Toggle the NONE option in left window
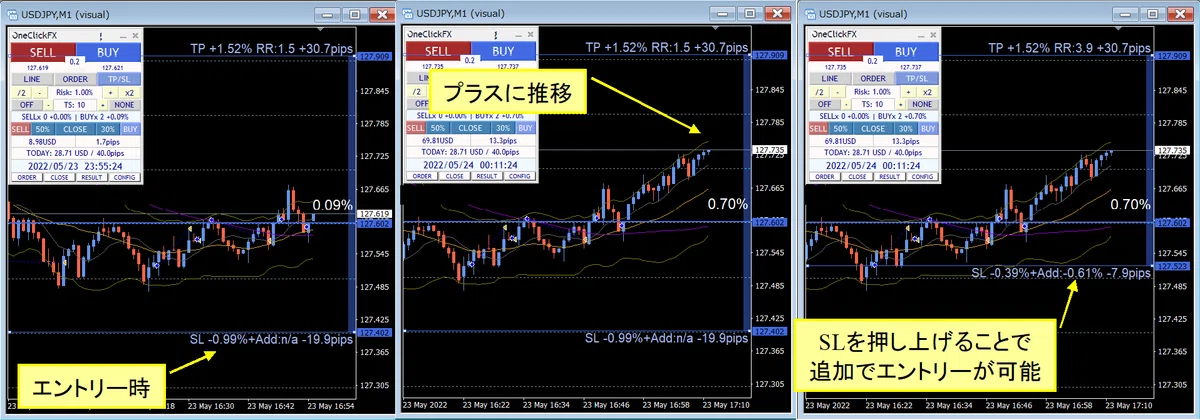 (x=125, y=105)
